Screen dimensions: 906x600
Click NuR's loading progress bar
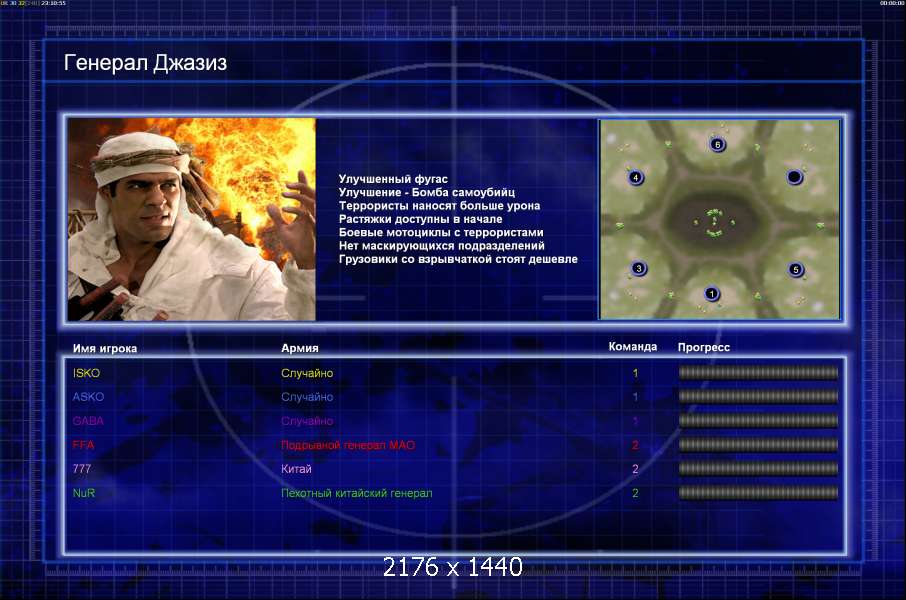pyautogui.click(x=758, y=492)
